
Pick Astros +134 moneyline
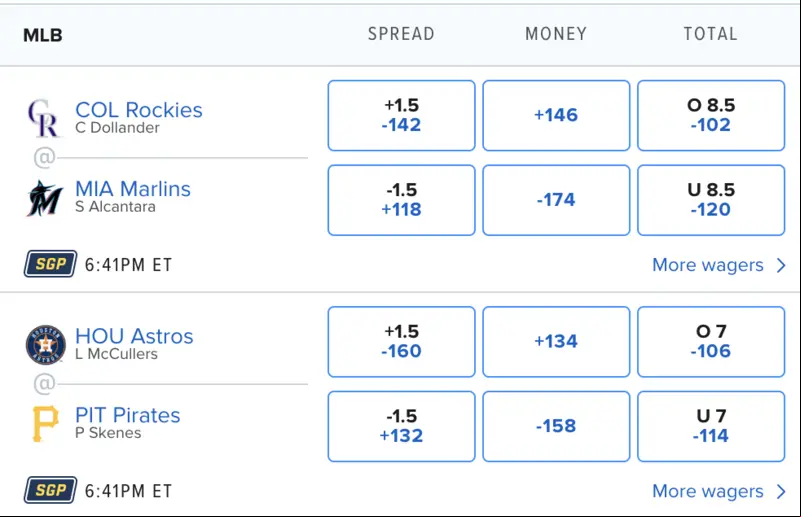click(556, 342)
